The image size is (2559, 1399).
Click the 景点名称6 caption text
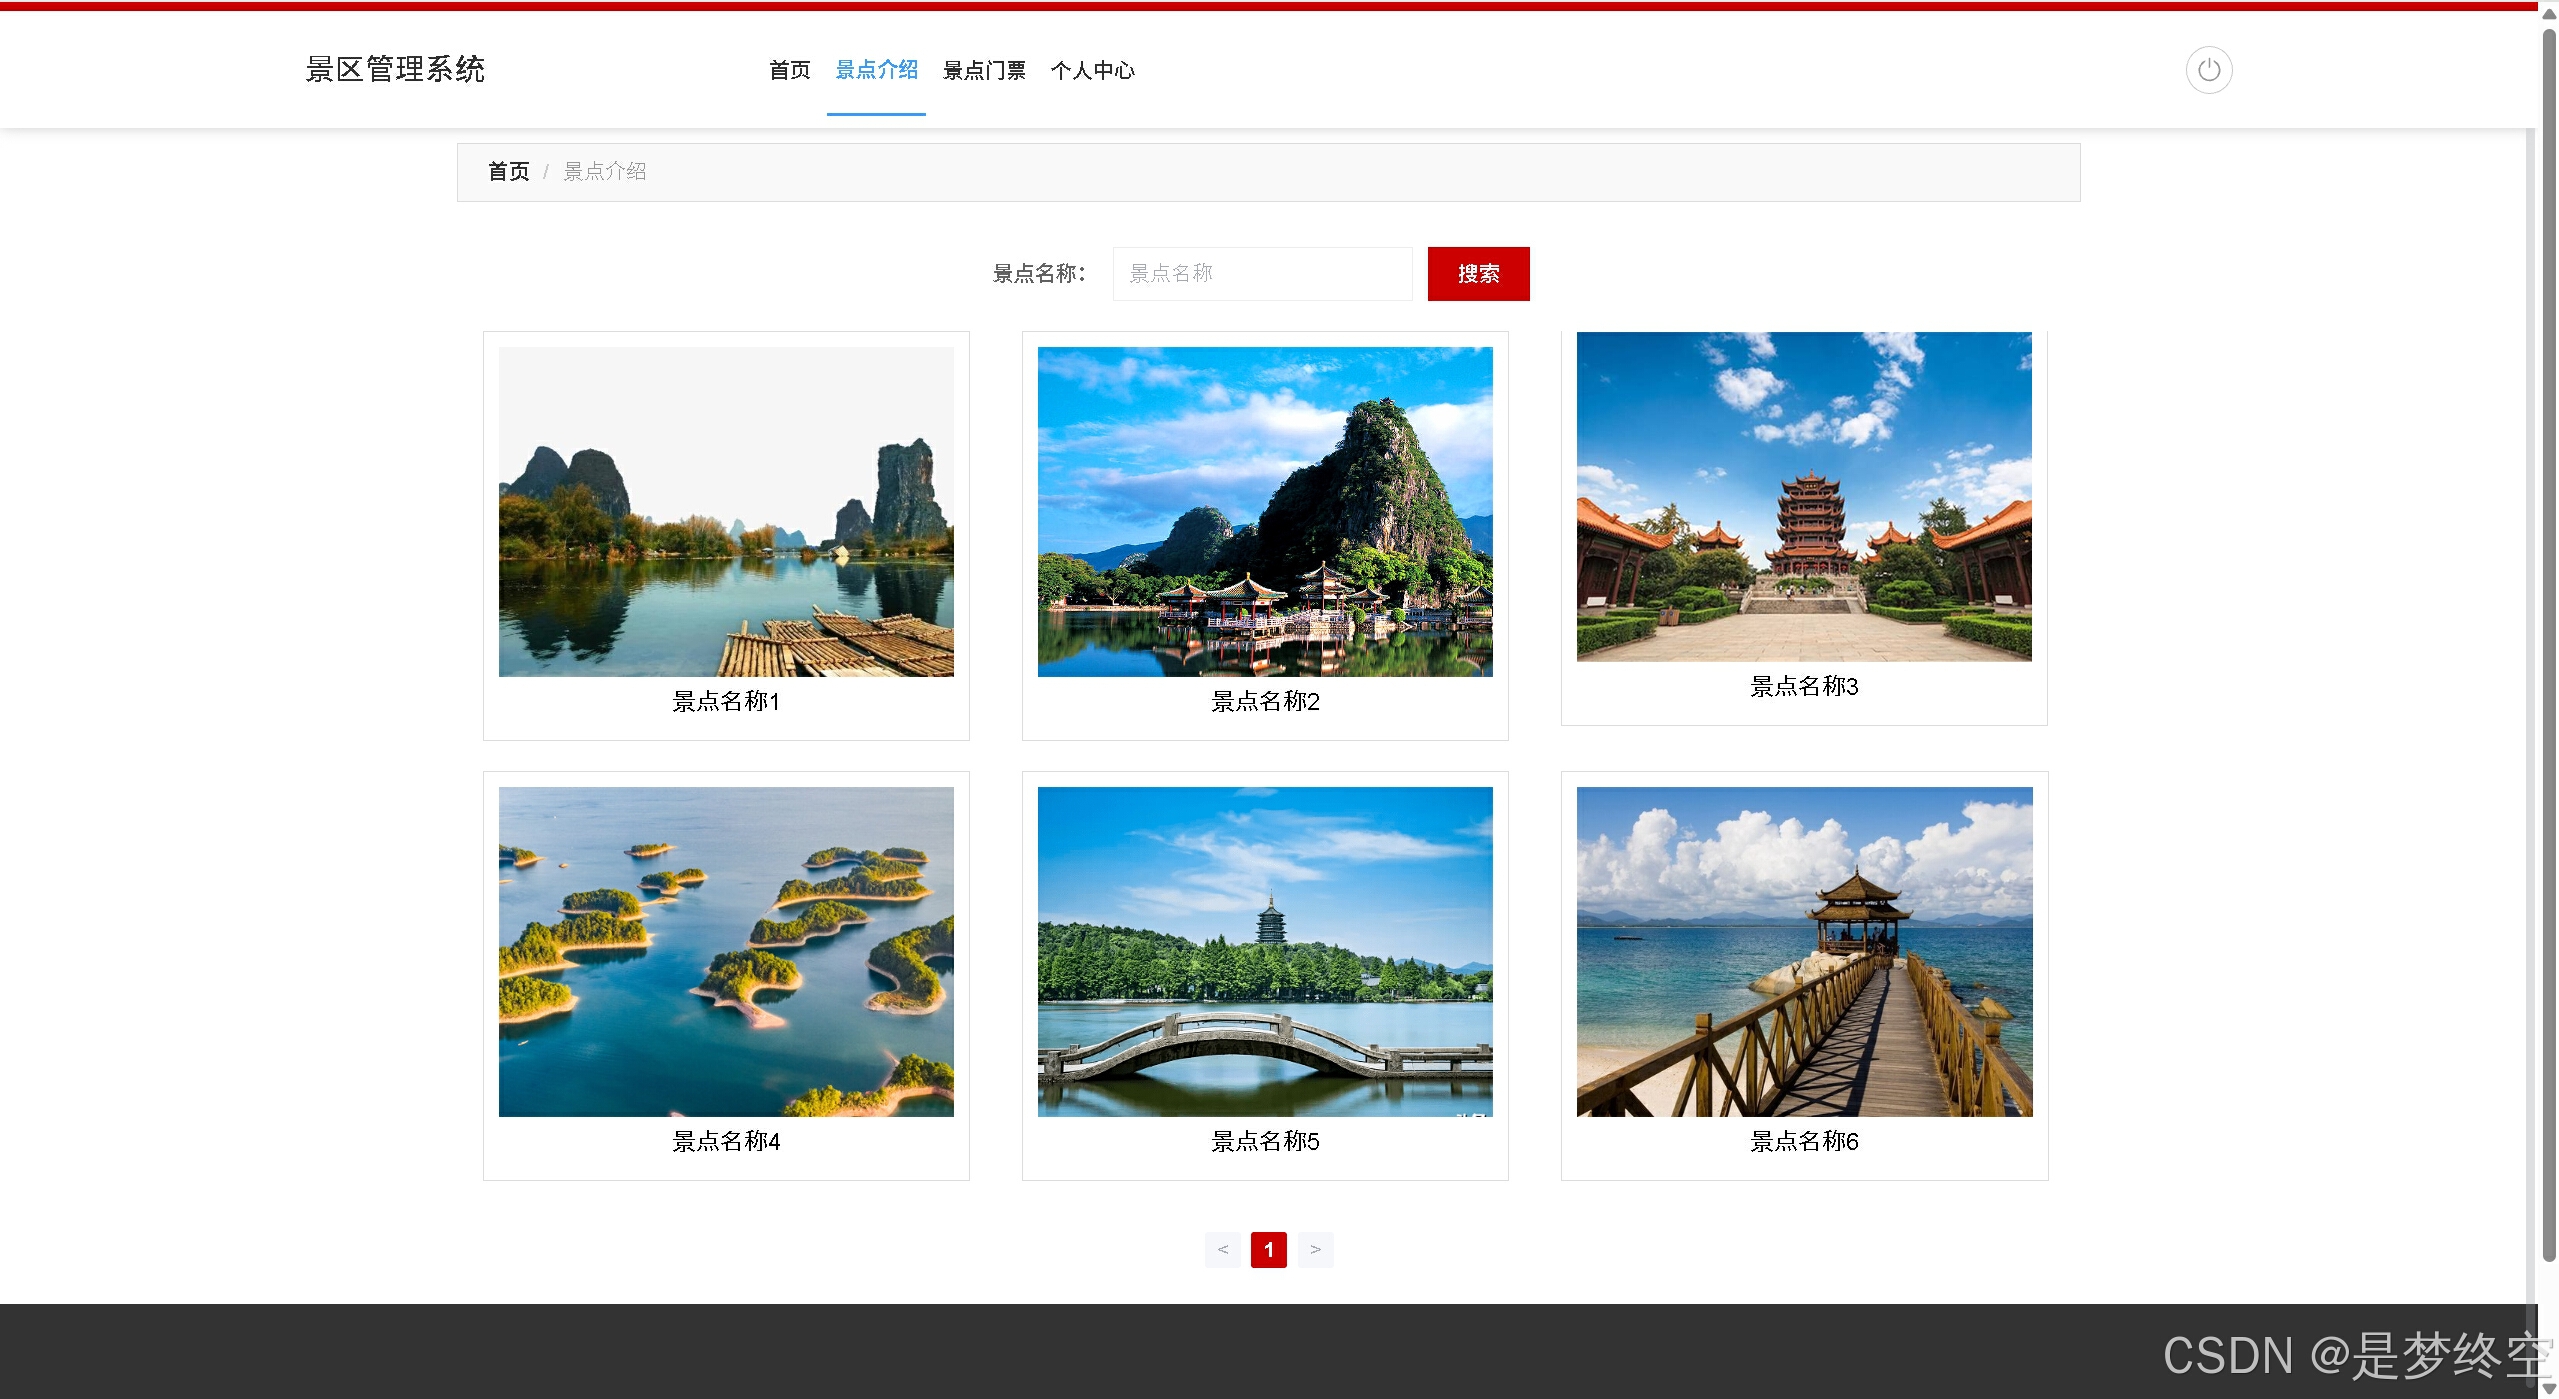click(1804, 1141)
